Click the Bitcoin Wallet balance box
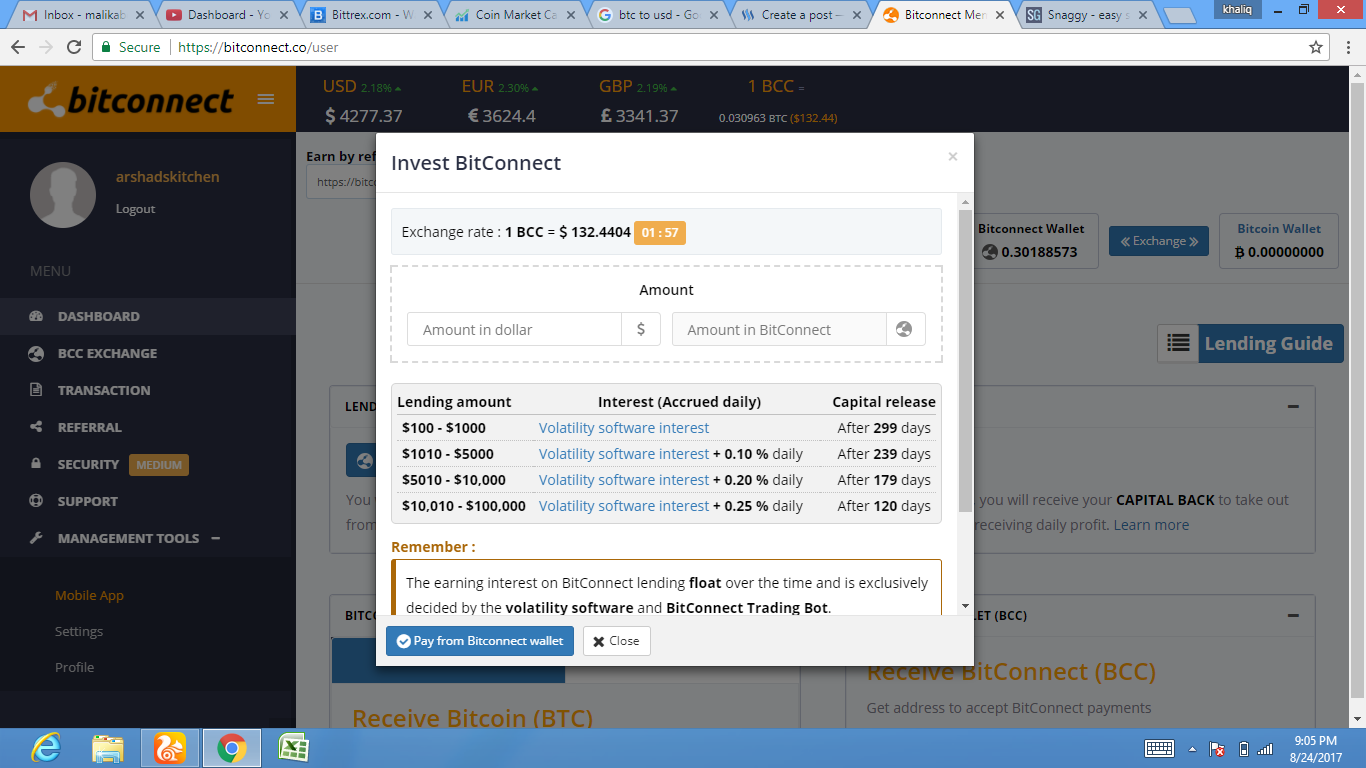 pyautogui.click(x=1279, y=241)
